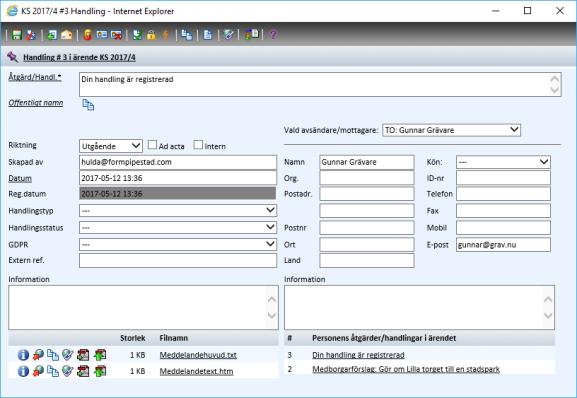Click the E-post field with gunnar@grav.nu
The width and height of the screenshot is (577, 398).
click(x=503, y=245)
